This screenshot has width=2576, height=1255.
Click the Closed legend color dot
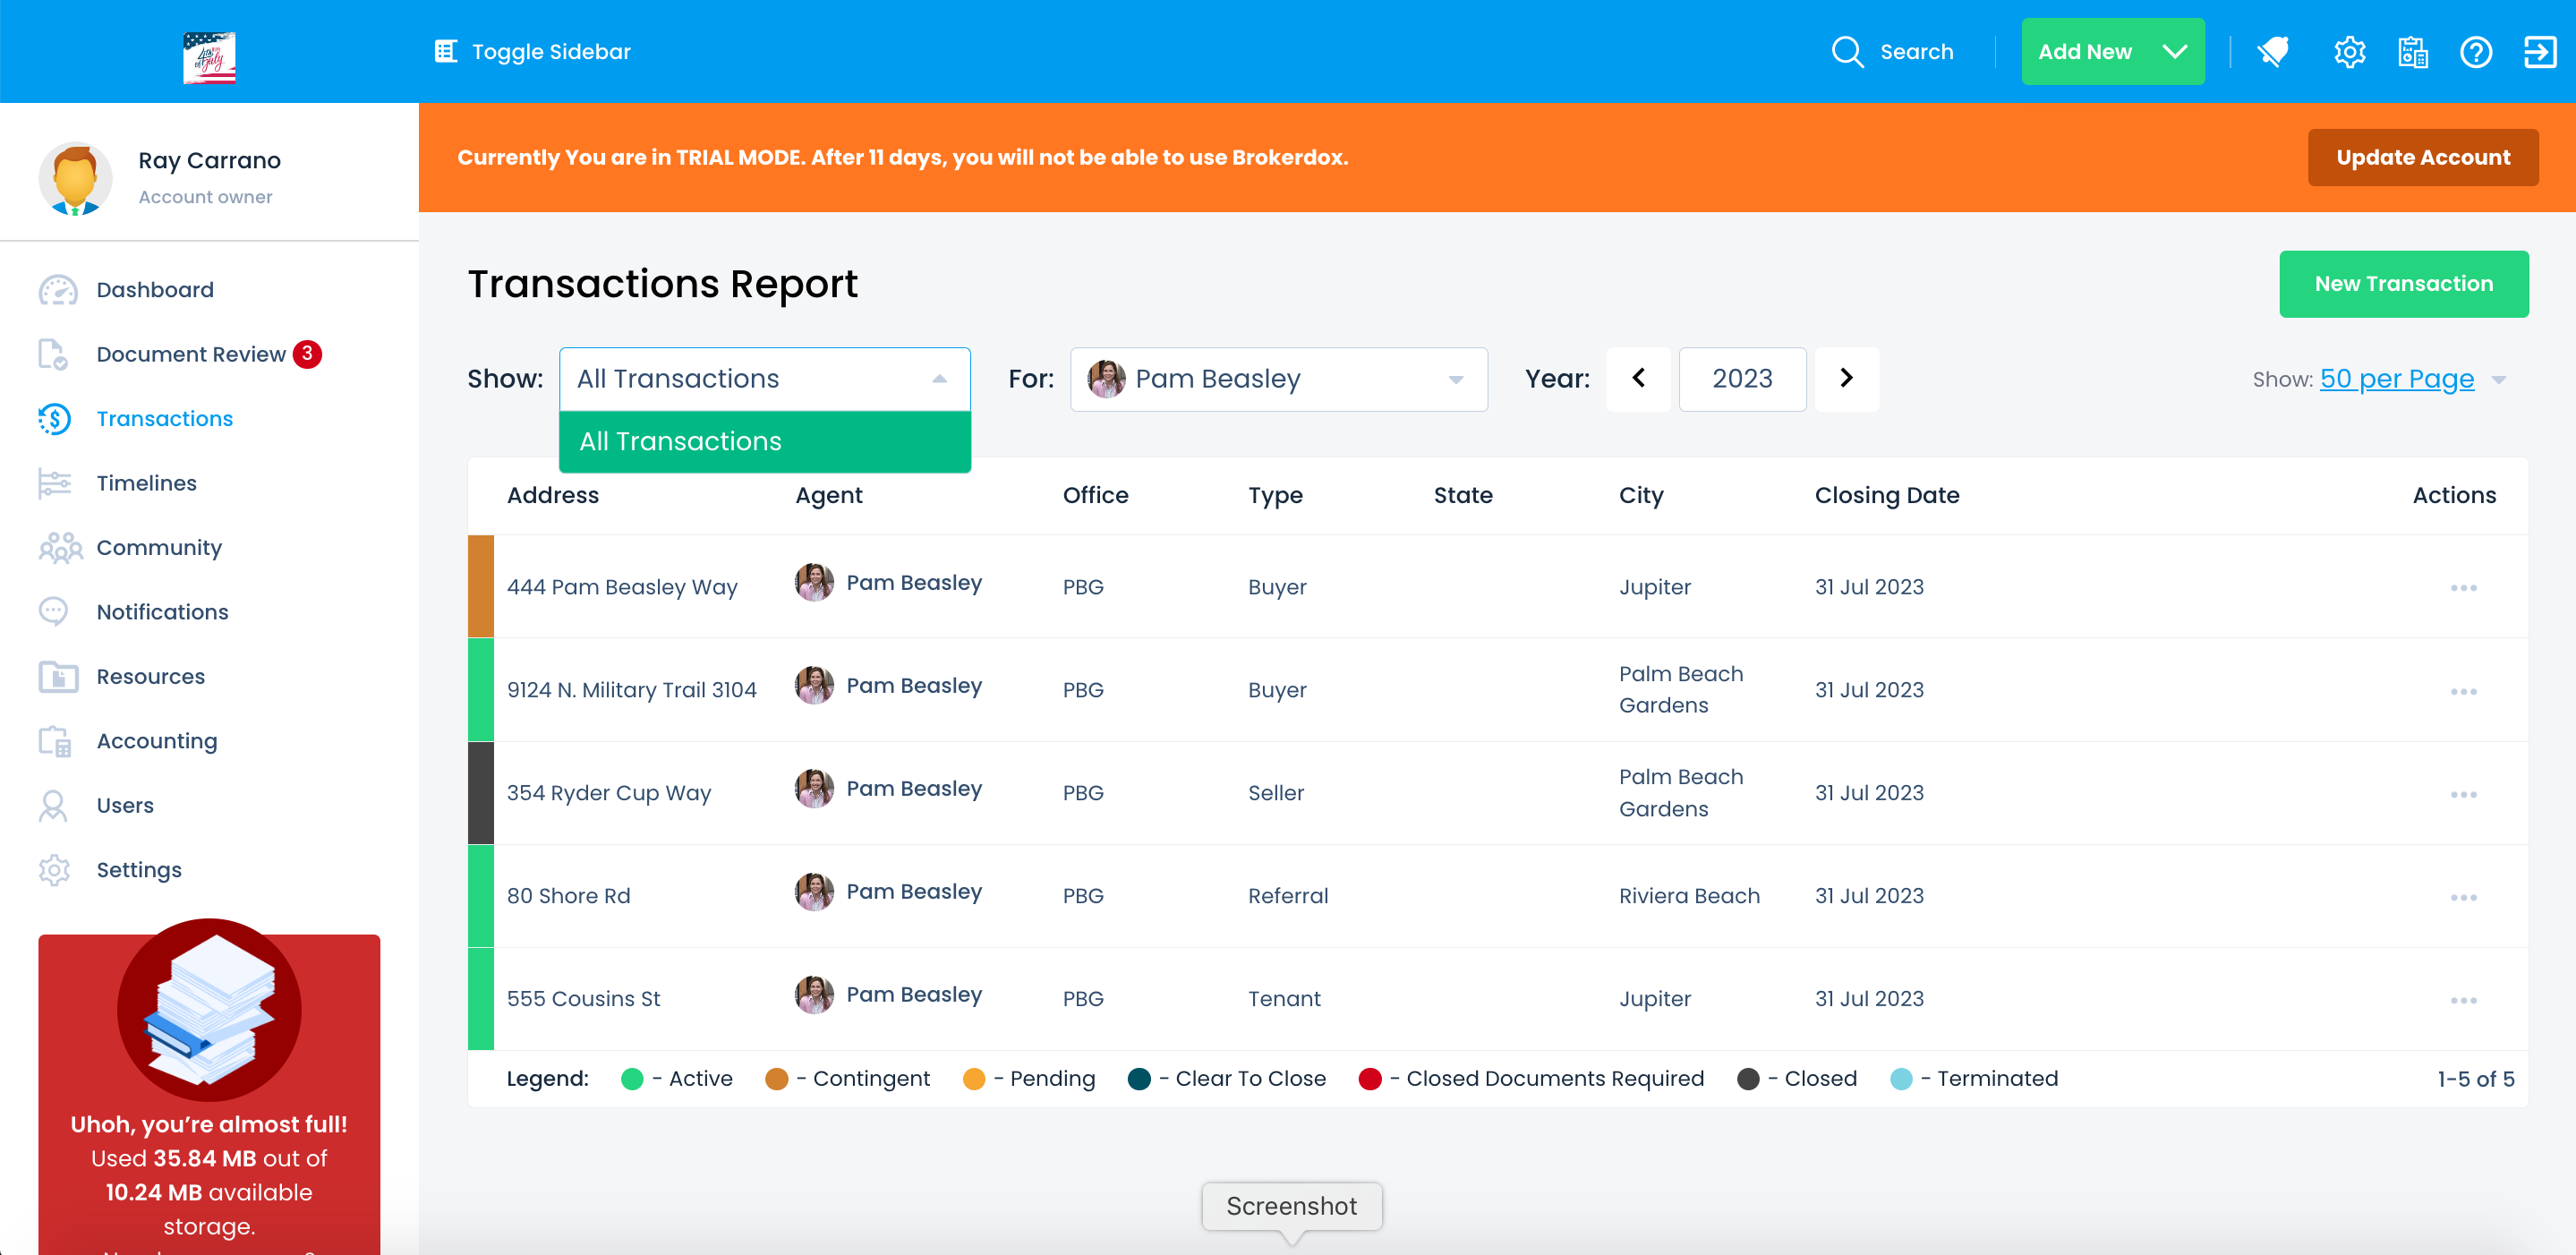point(1748,1079)
